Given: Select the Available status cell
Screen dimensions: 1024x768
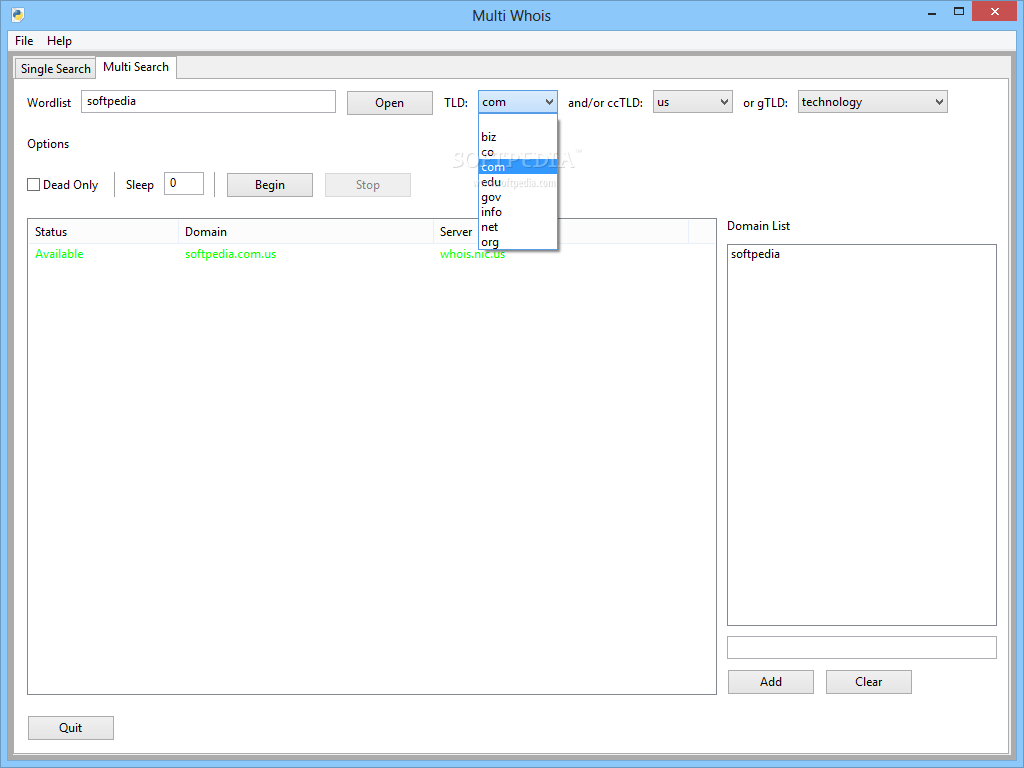Looking at the screenshot, I should pyautogui.click(x=59, y=254).
